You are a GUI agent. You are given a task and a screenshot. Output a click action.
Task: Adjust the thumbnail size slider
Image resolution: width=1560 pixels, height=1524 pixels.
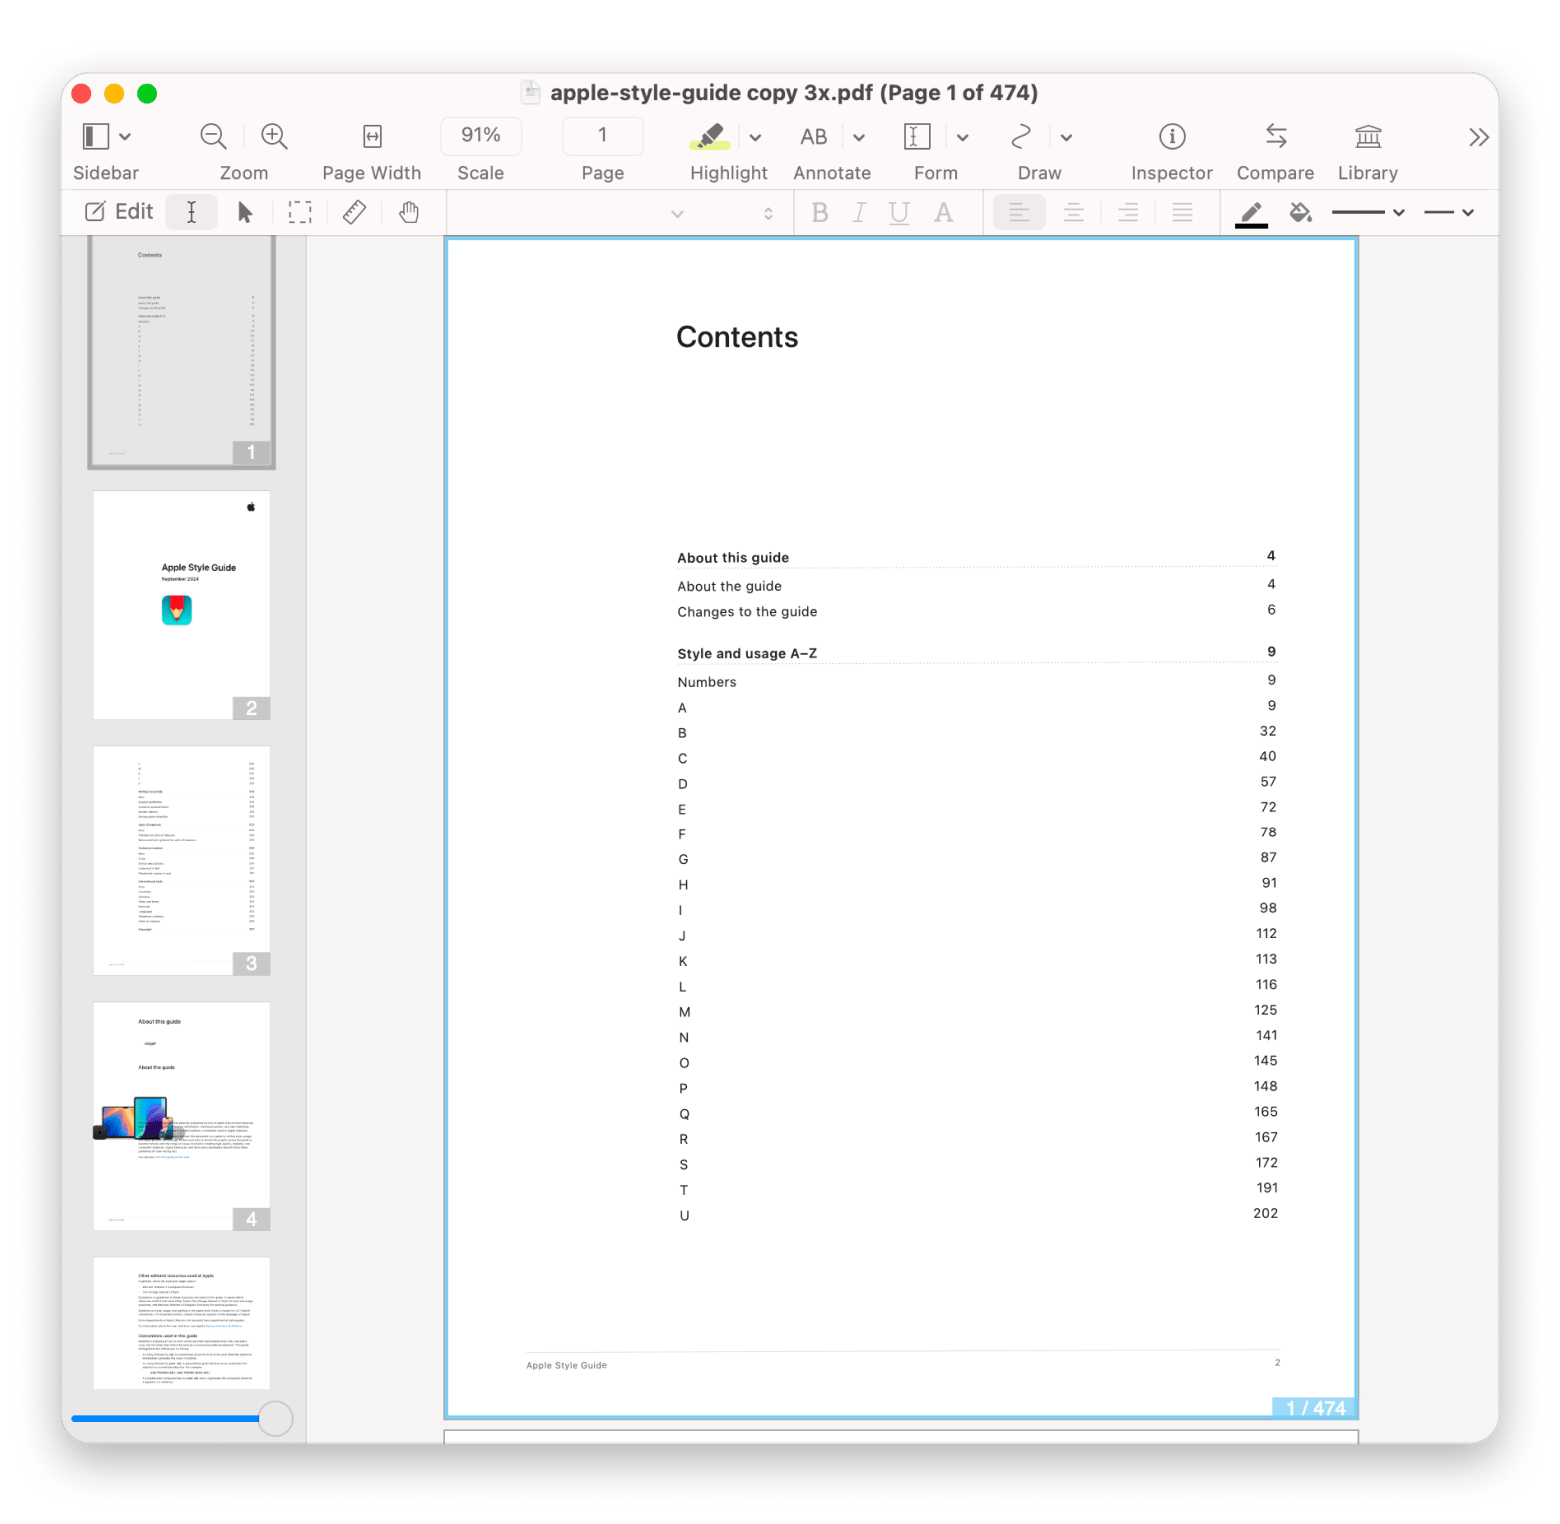[x=275, y=1418]
